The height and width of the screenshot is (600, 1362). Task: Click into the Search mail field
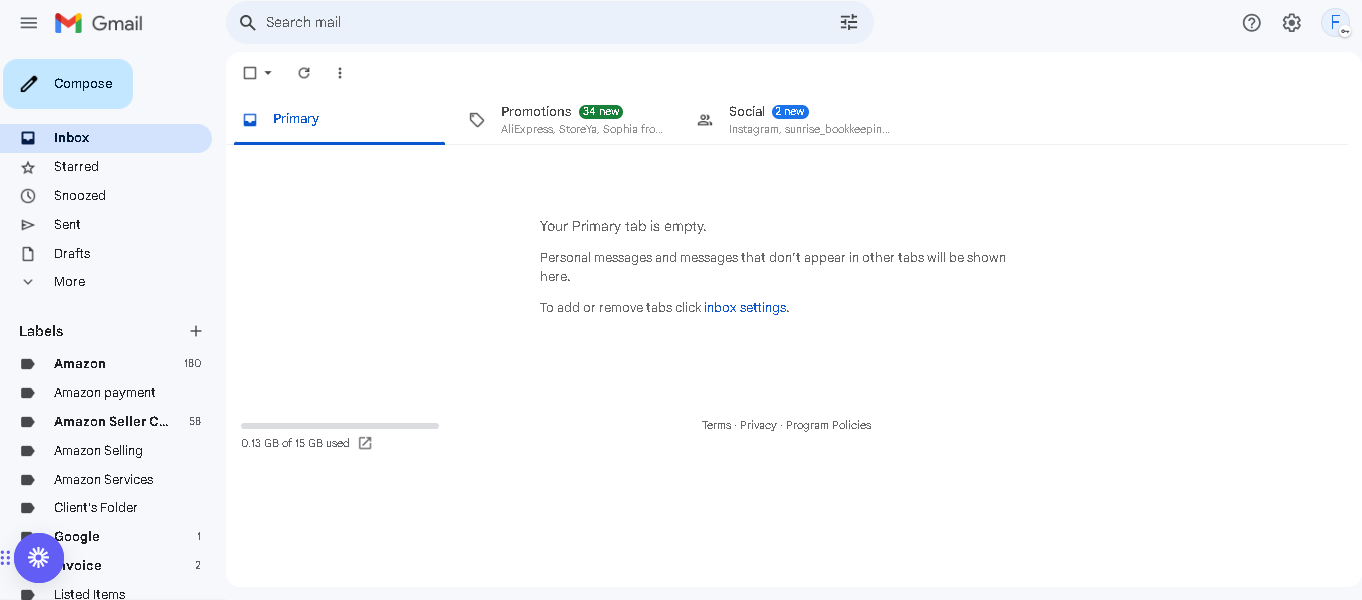point(549,22)
